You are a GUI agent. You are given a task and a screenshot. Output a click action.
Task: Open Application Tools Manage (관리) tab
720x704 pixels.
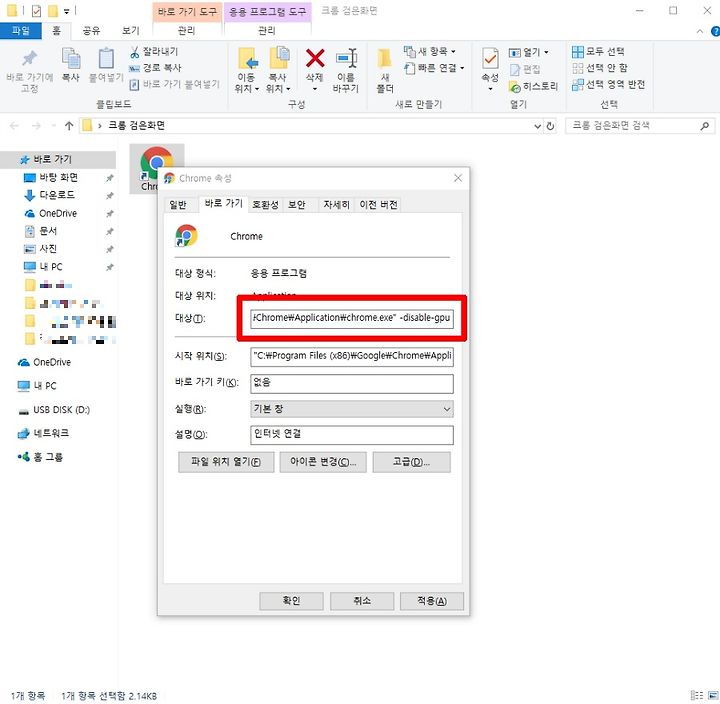click(x=267, y=31)
